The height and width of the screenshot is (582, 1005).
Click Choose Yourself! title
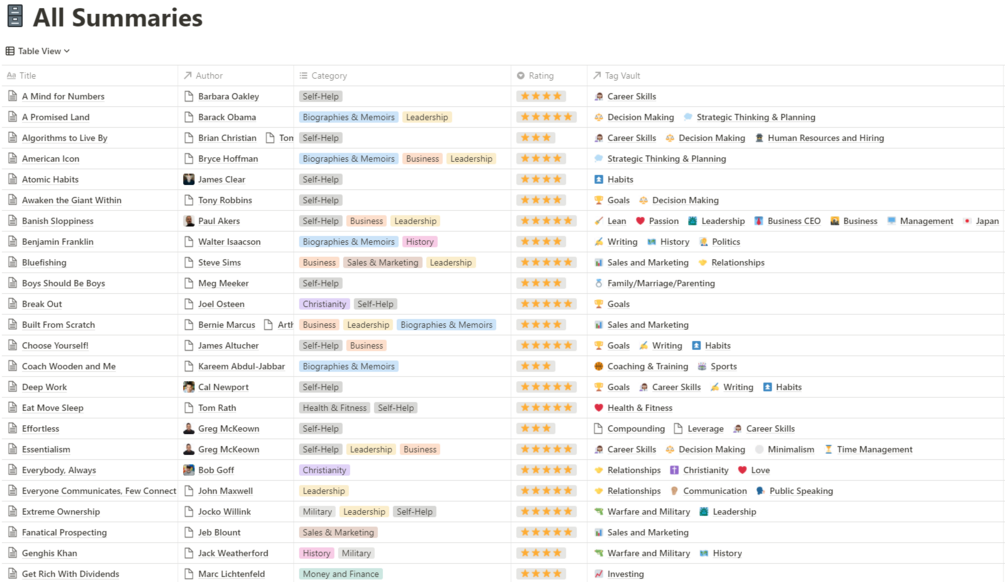coord(55,345)
